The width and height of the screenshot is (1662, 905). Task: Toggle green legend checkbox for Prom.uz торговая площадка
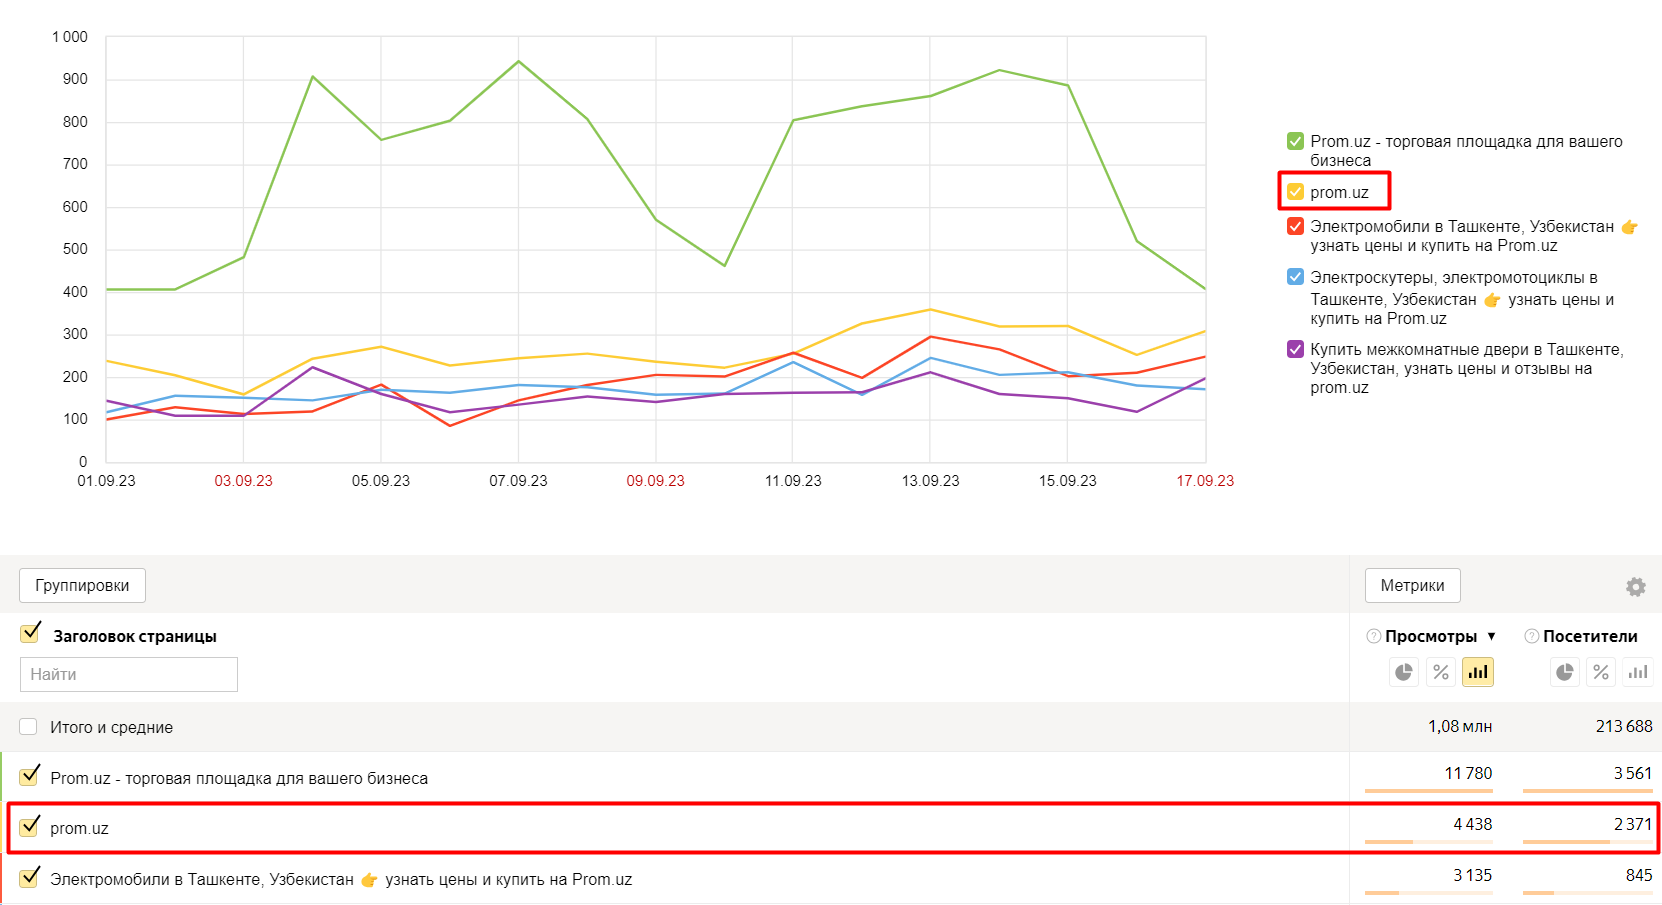[1295, 141]
